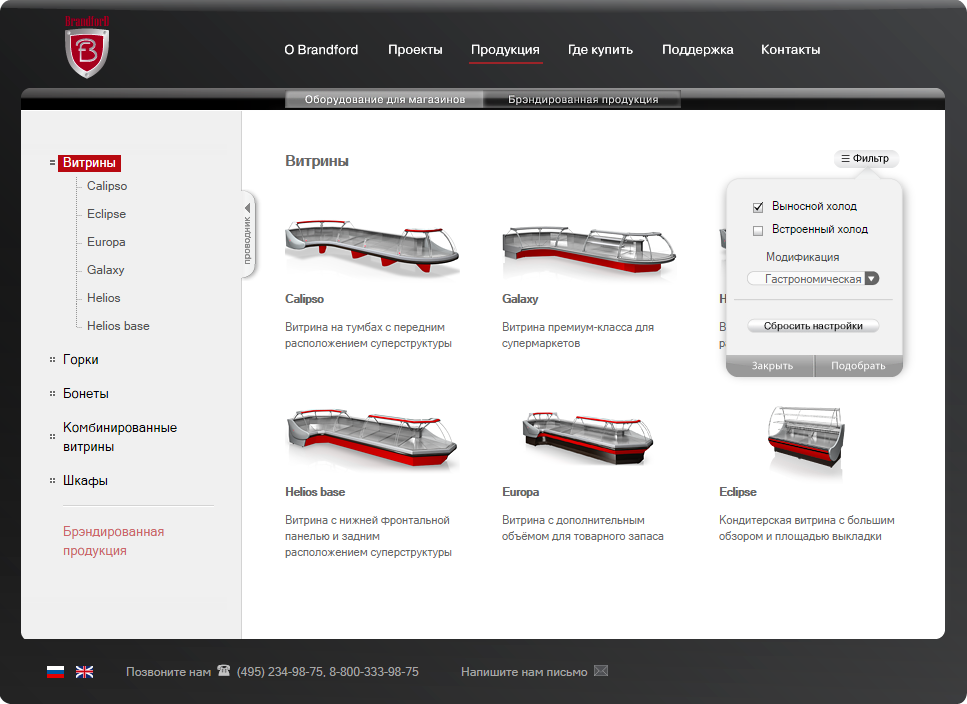Click the Eclipse description Кондитерская витрина
This screenshot has height=704, width=967.
[806, 528]
